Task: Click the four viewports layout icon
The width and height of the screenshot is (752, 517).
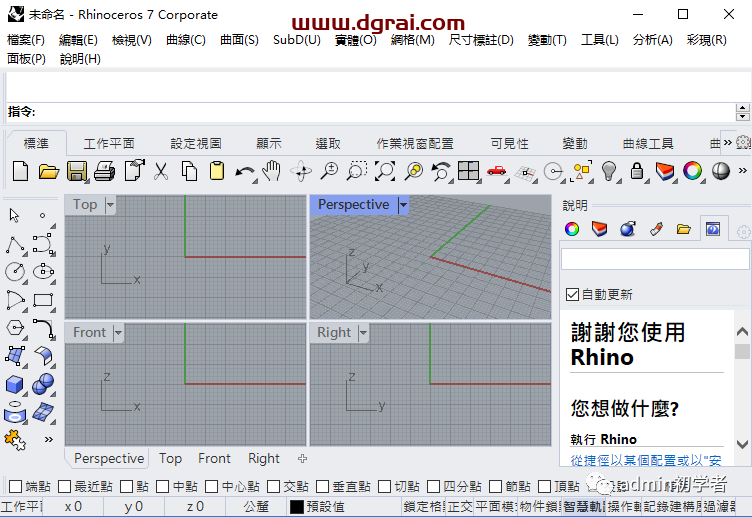Action: point(468,171)
